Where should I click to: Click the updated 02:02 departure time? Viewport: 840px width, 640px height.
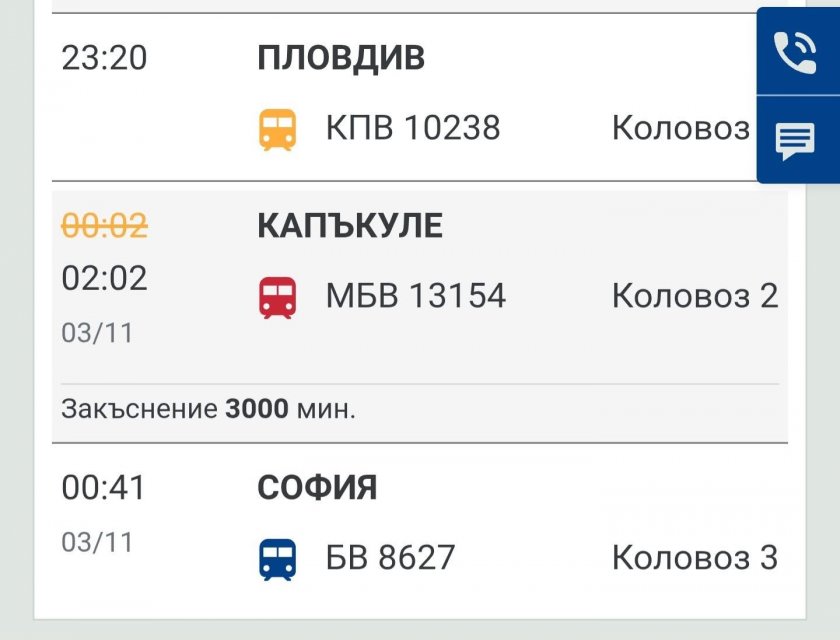click(104, 278)
